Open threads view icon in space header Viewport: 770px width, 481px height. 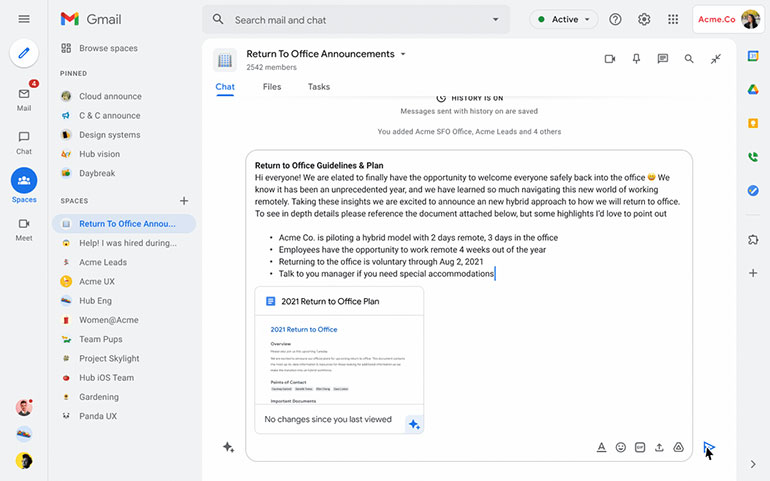pyautogui.click(x=662, y=59)
